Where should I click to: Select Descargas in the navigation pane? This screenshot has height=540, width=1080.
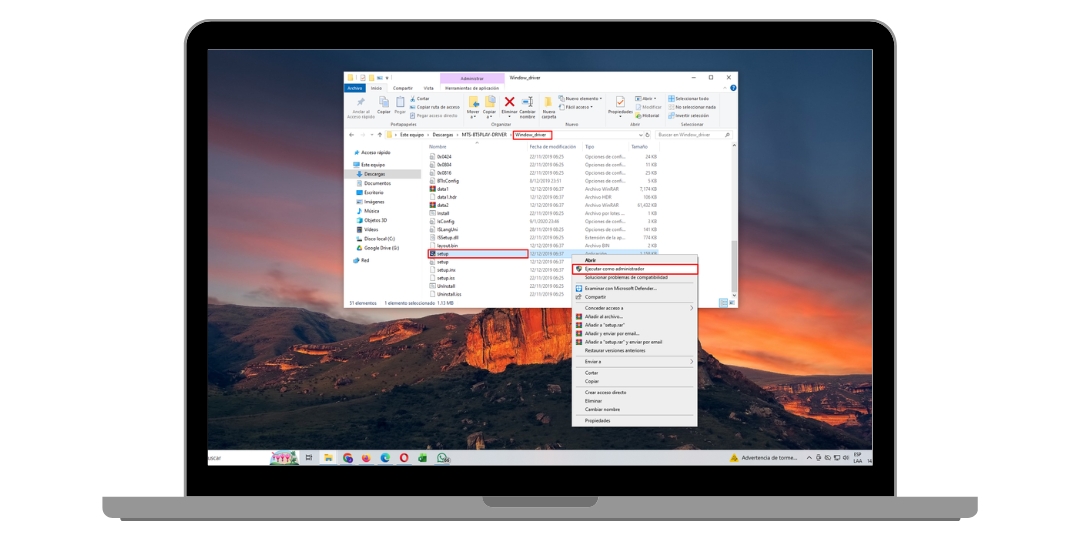373,173
